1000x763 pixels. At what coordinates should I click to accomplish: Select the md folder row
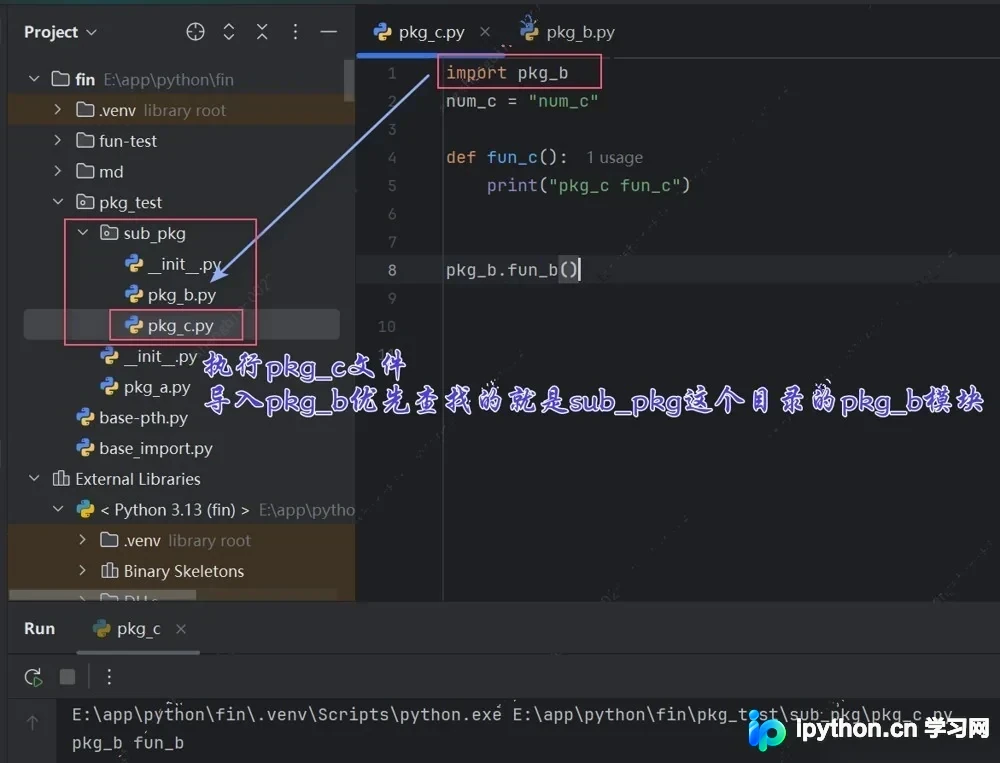point(181,171)
